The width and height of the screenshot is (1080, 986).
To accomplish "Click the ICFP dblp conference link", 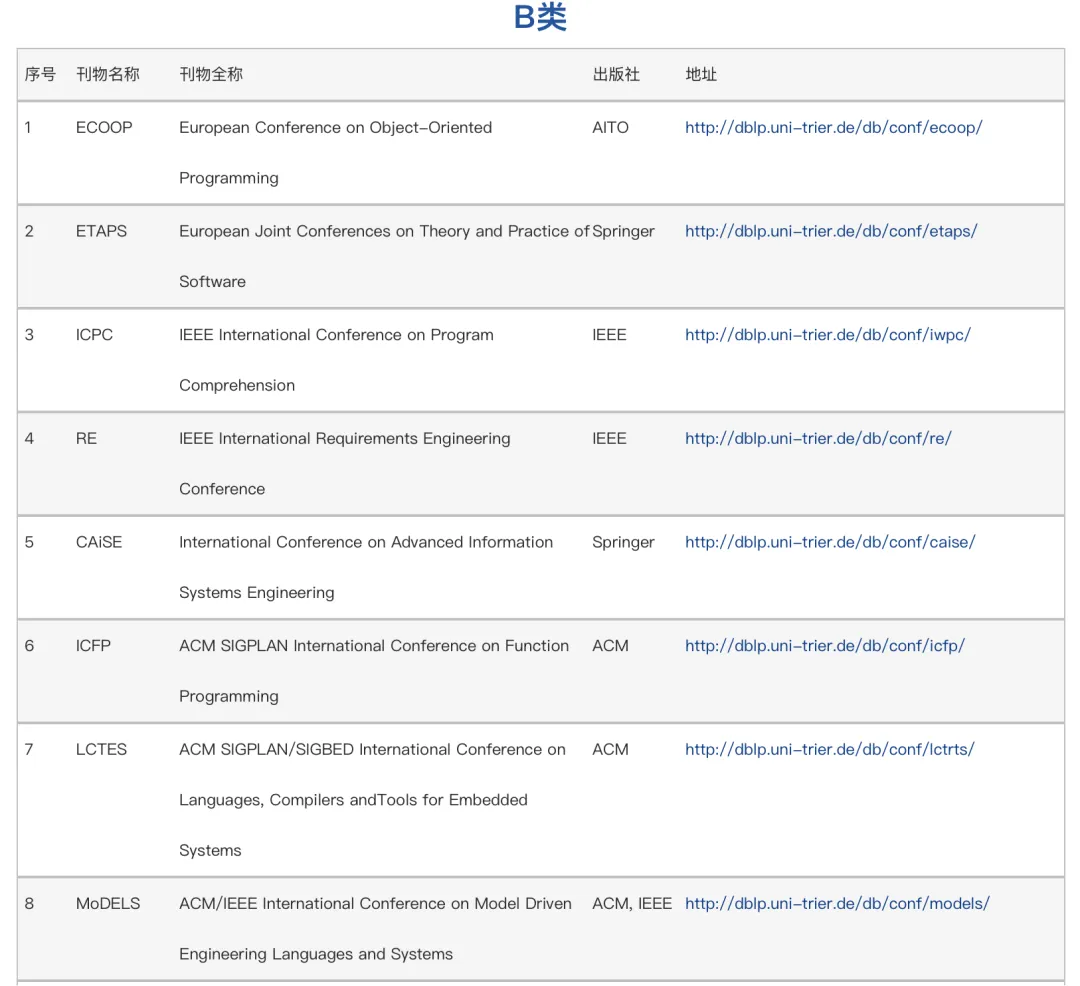I will tap(824, 646).
